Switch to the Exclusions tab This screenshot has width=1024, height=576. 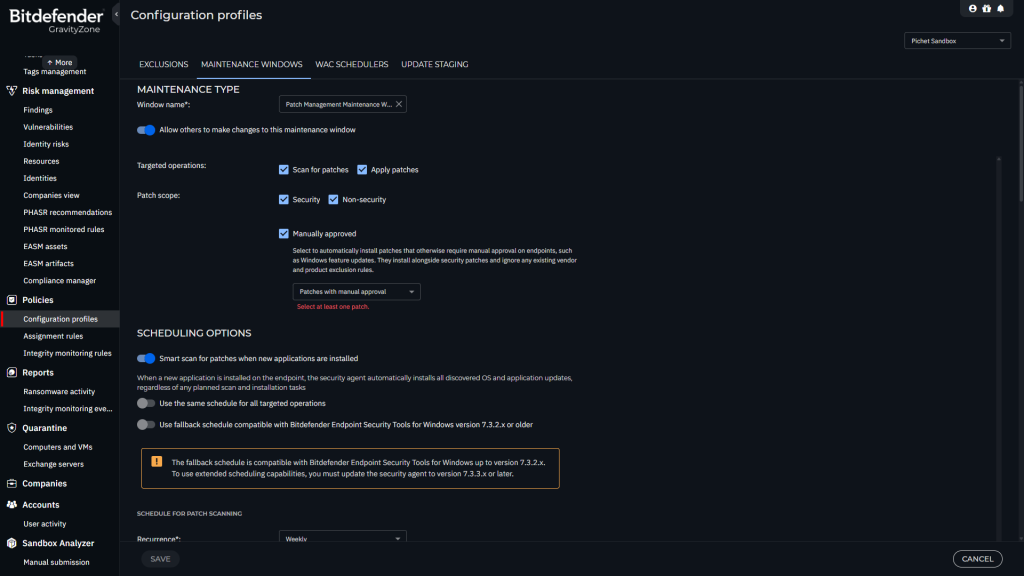(163, 64)
